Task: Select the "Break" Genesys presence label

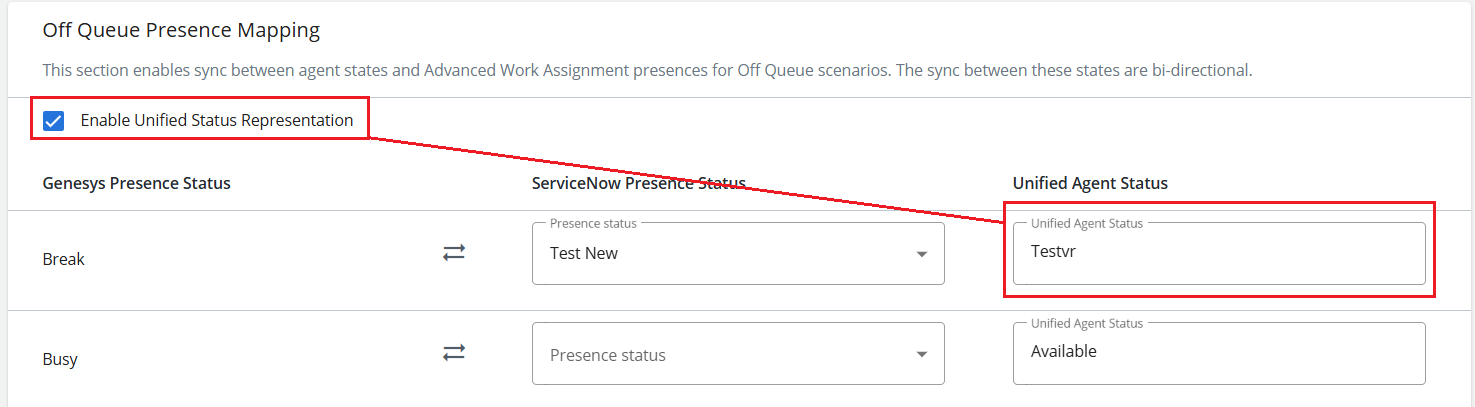Action: point(64,259)
